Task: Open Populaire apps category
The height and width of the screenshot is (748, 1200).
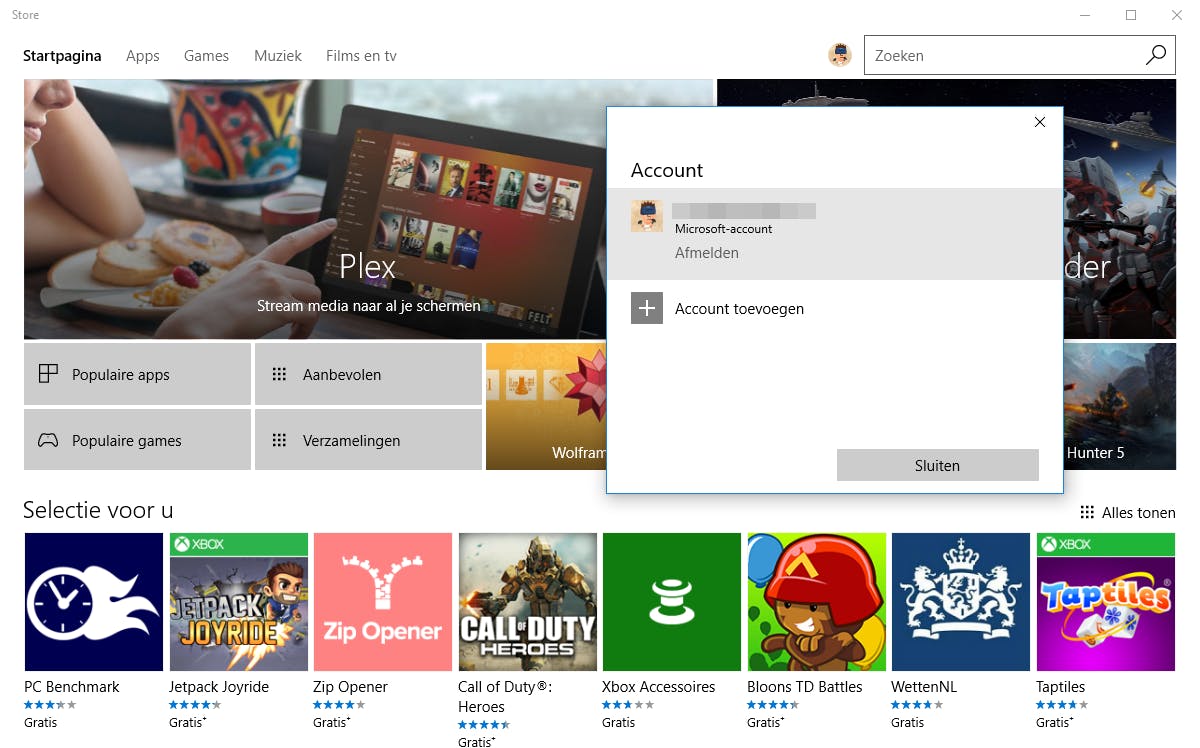Action: pos(137,374)
